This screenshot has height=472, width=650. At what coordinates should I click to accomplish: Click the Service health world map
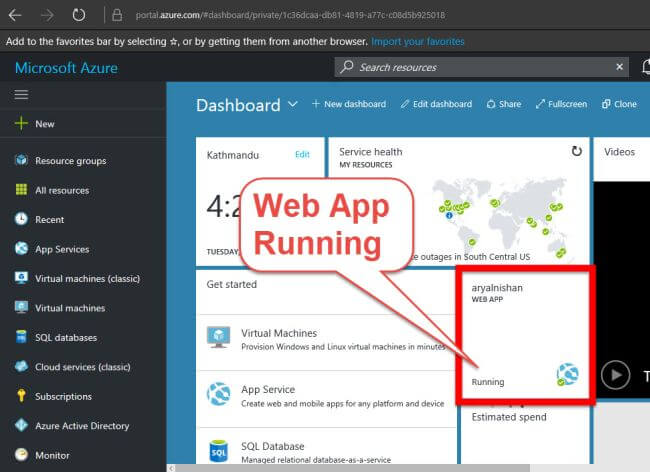click(x=502, y=218)
